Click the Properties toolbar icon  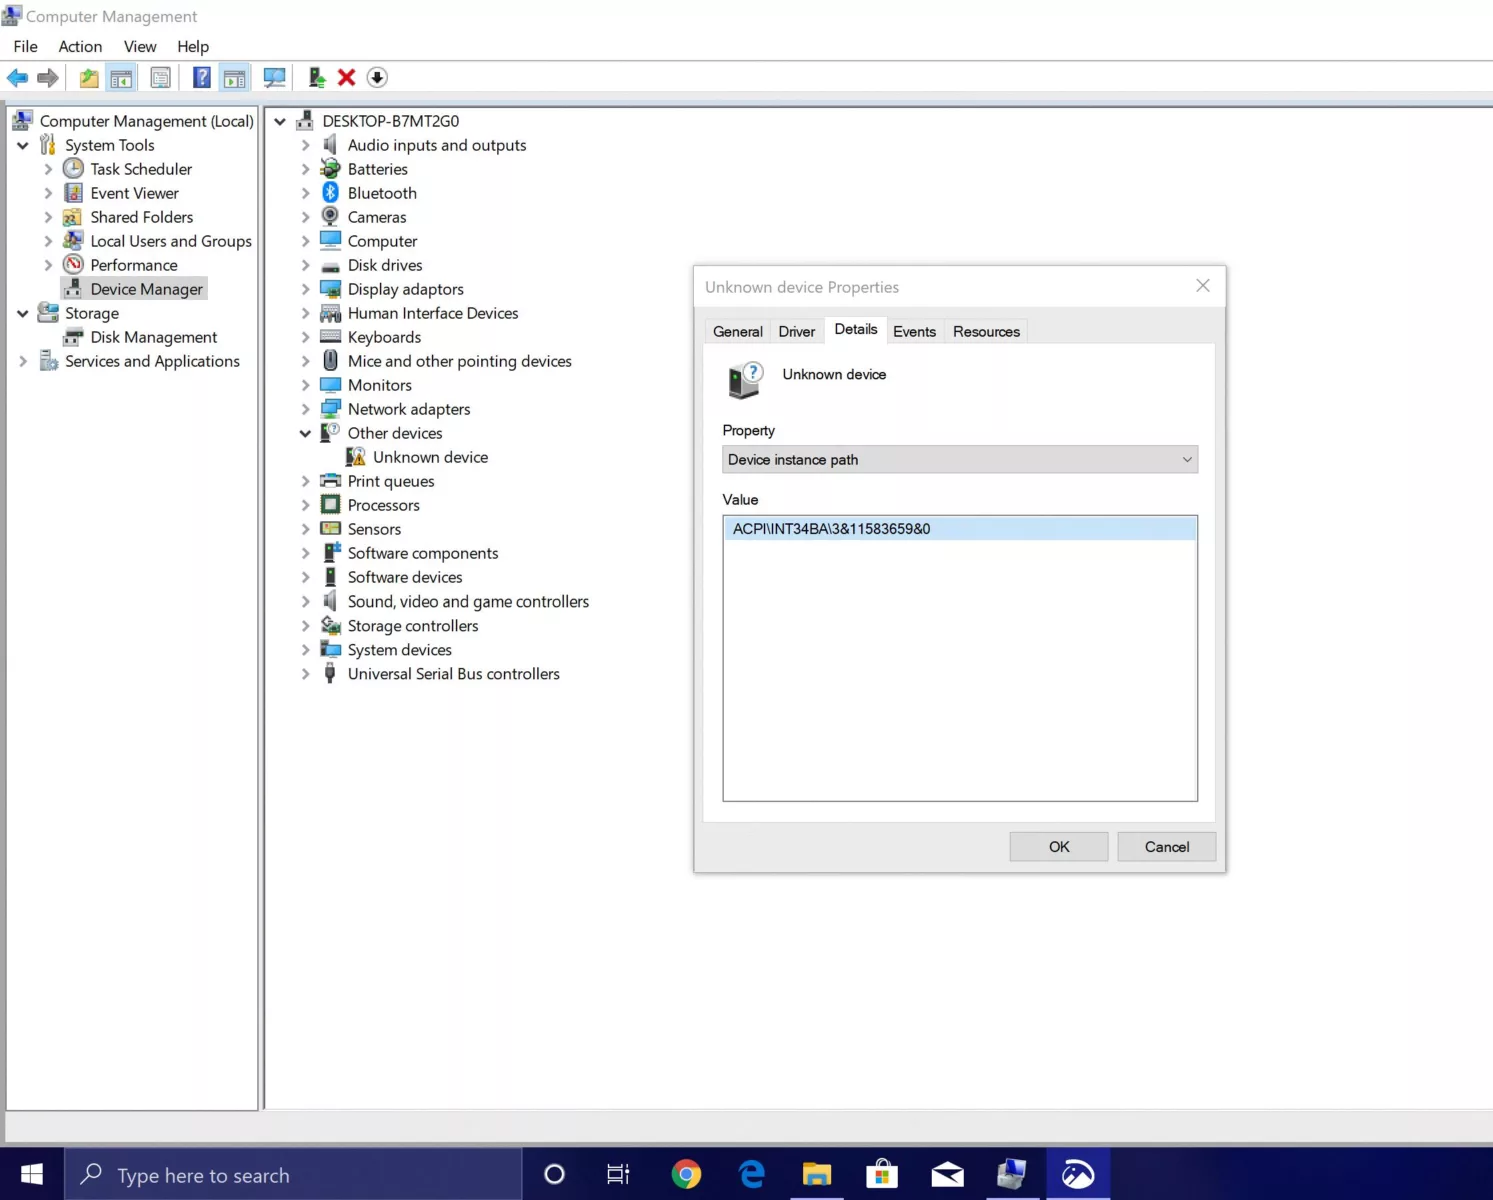[x=160, y=77]
